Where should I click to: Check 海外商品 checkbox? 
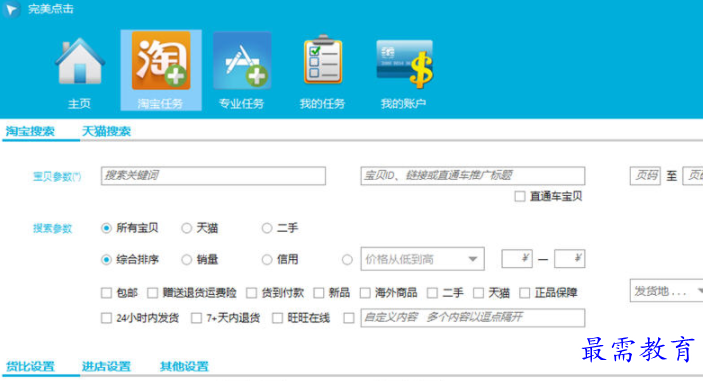pyautogui.click(x=365, y=293)
